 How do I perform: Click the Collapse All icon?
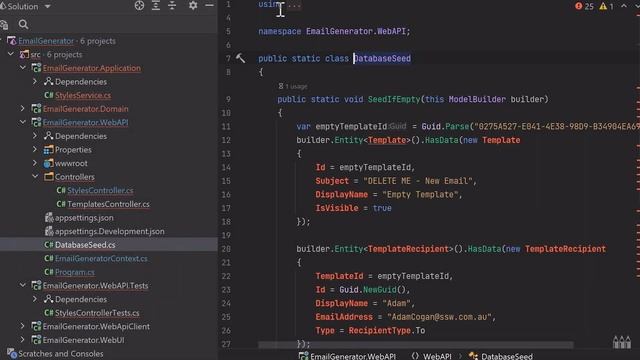[x=172, y=6]
